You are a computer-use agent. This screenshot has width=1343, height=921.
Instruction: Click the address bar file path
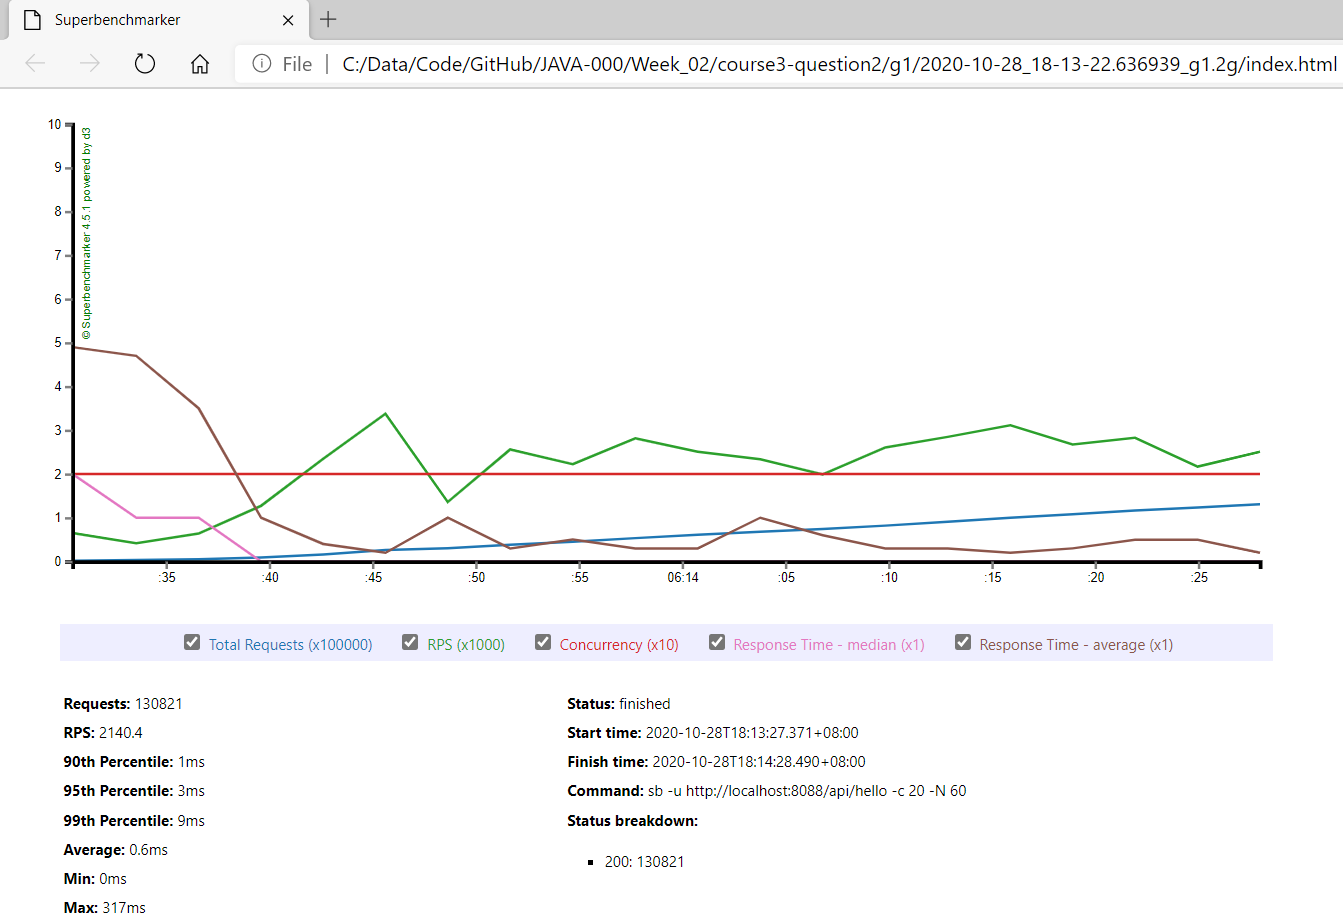[x=839, y=64]
